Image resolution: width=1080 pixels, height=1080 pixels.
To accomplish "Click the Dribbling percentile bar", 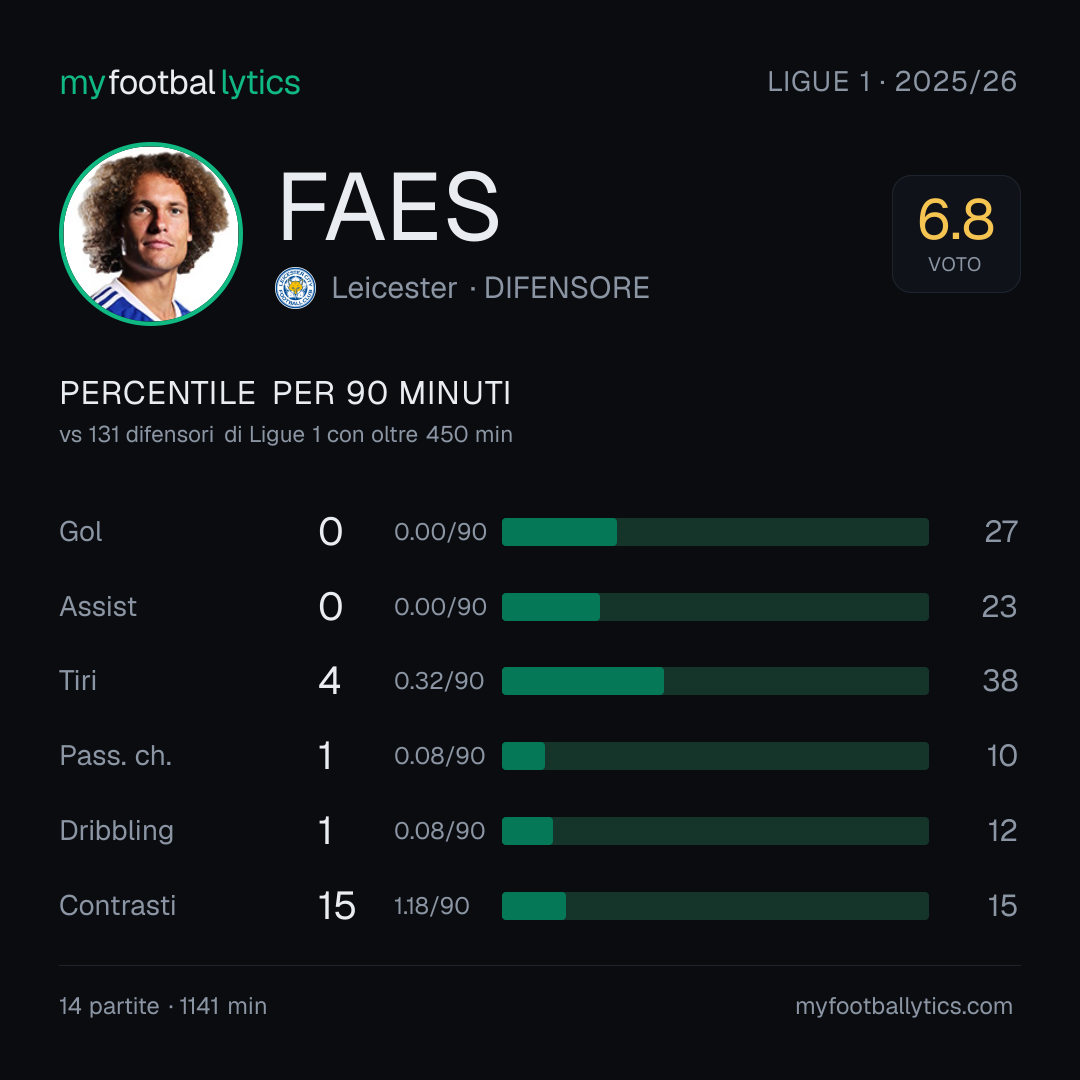I will point(715,831).
